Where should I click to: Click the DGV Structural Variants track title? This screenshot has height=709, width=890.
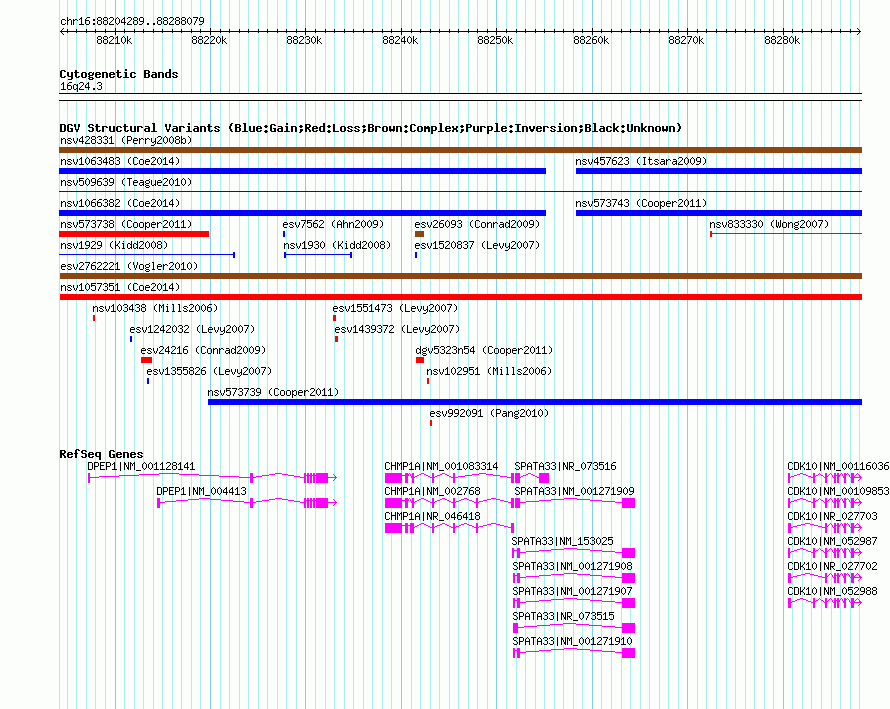(x=370, y=128)
